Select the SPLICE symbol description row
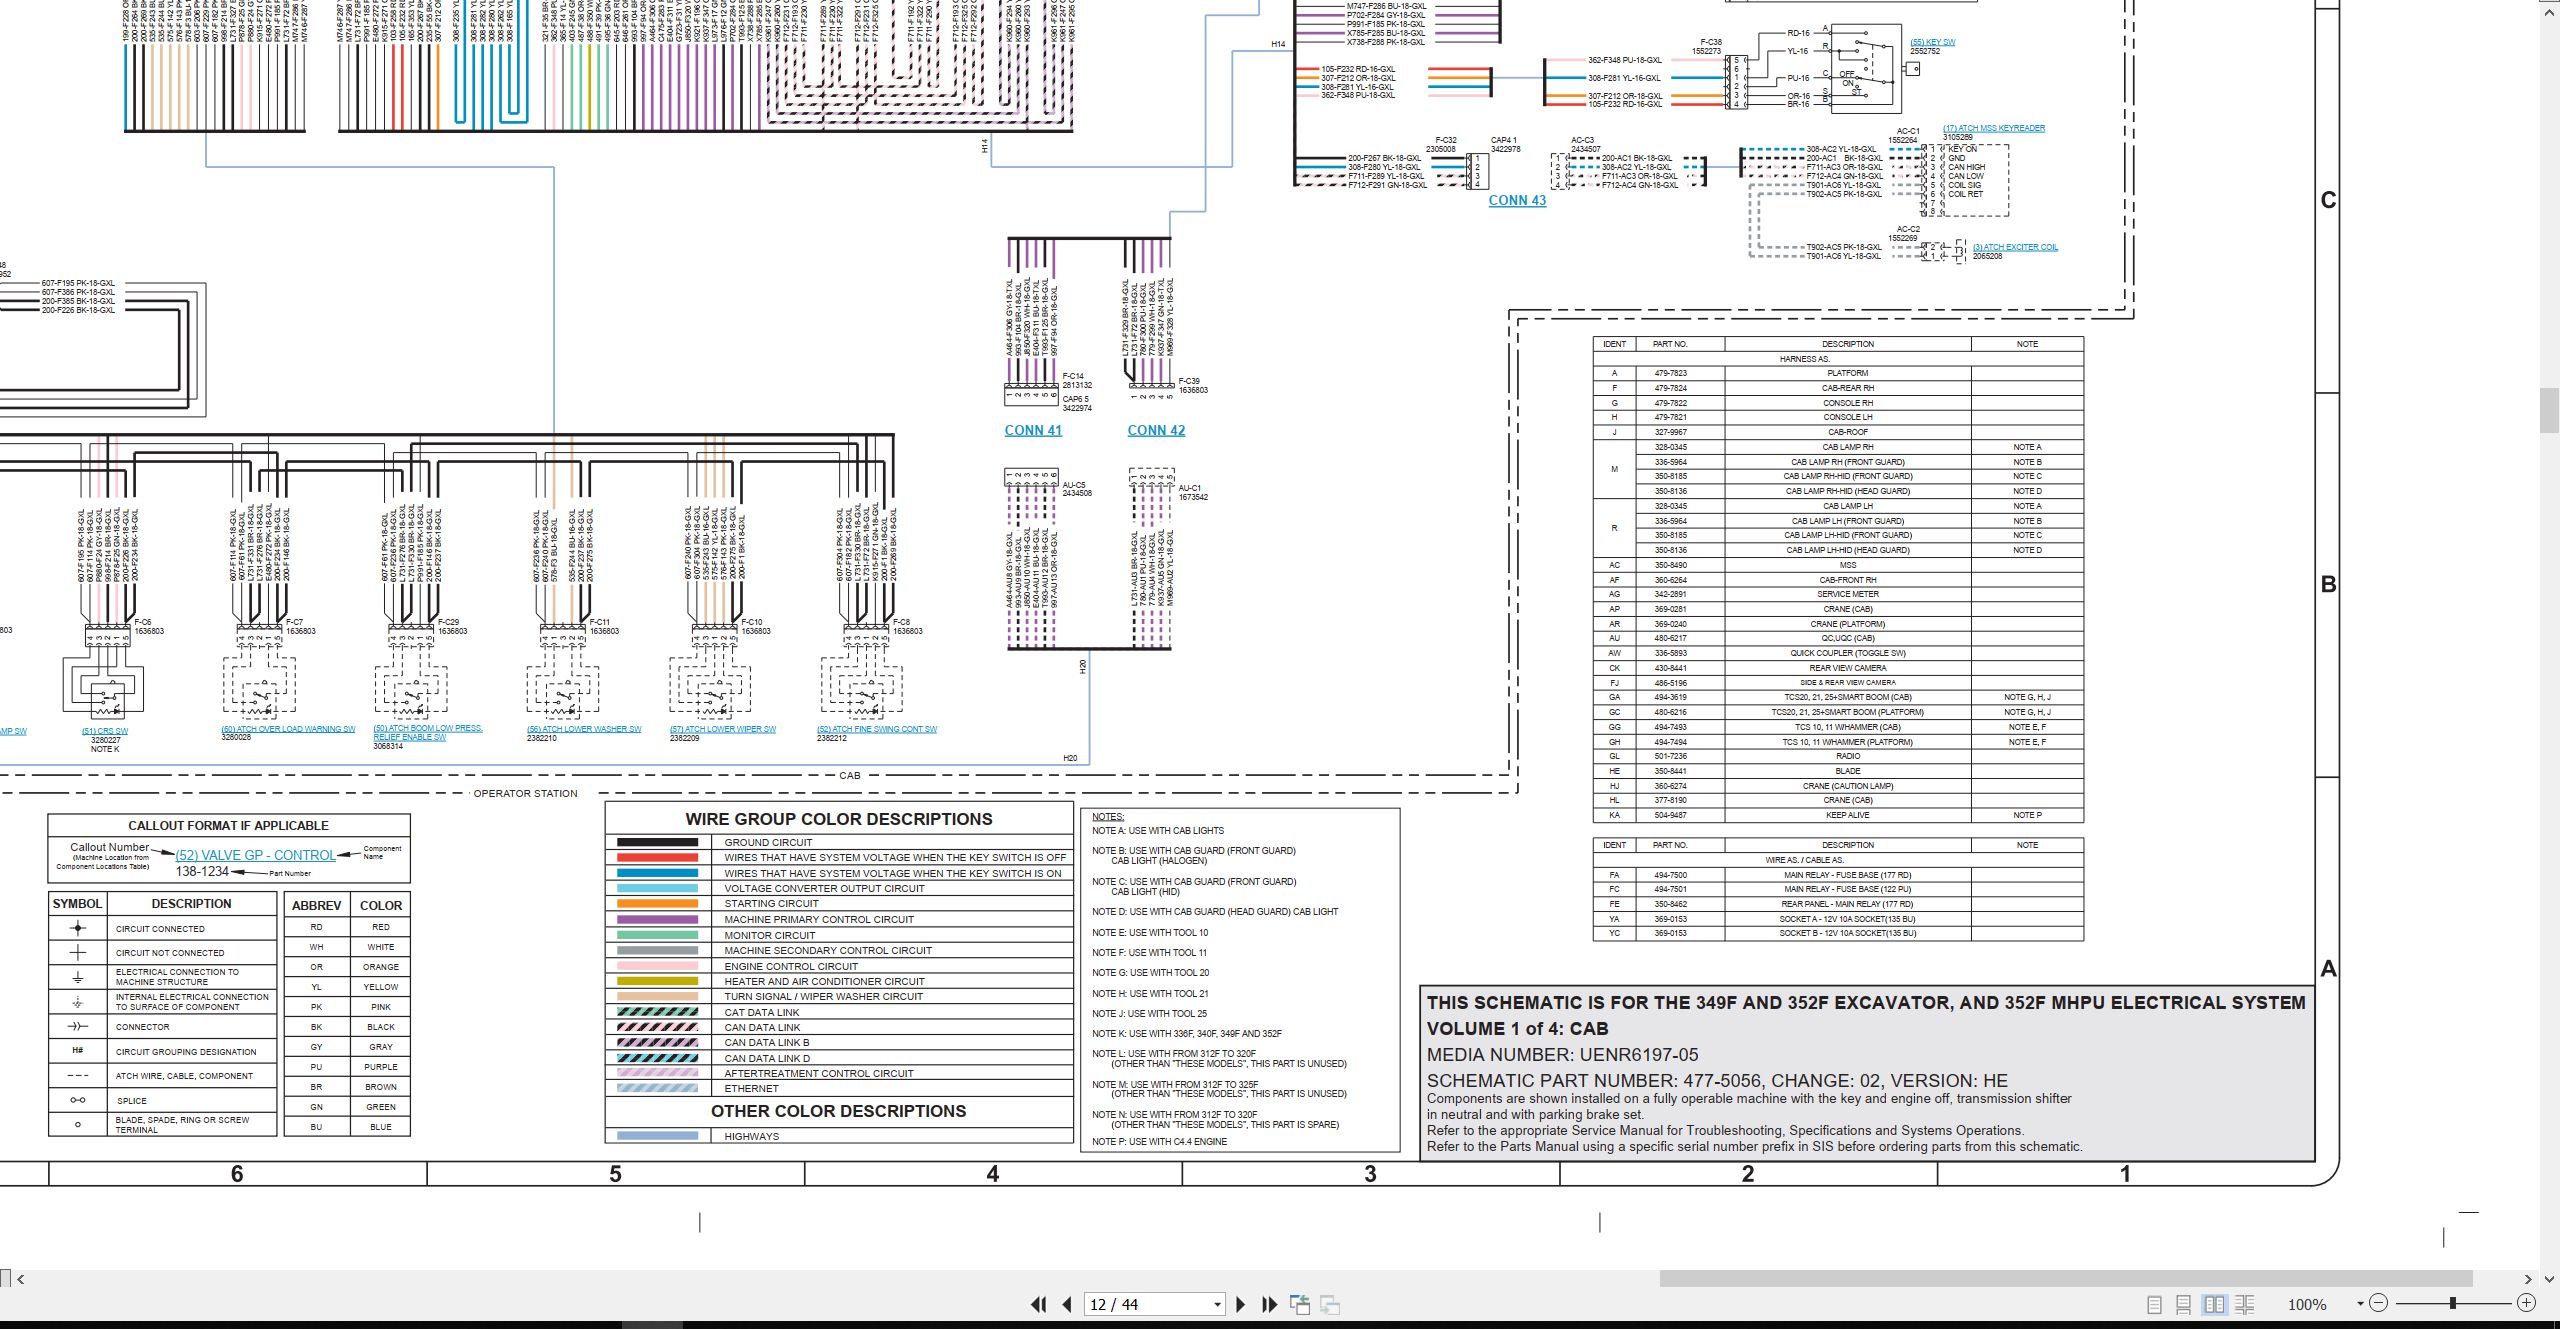Screen dimensions: 2560x1329 click(163, 1100)
